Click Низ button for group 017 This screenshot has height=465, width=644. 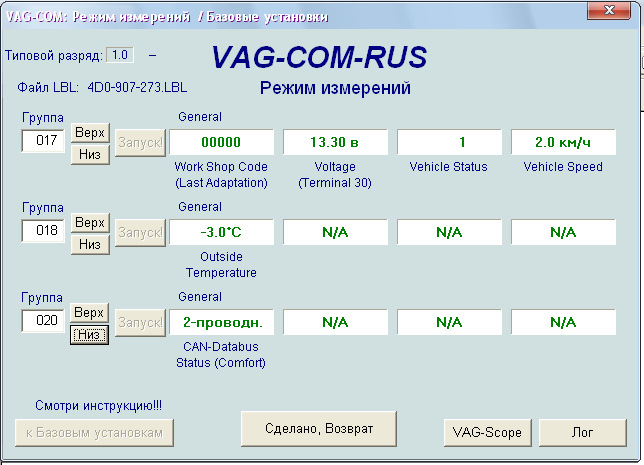coord(90,154)
